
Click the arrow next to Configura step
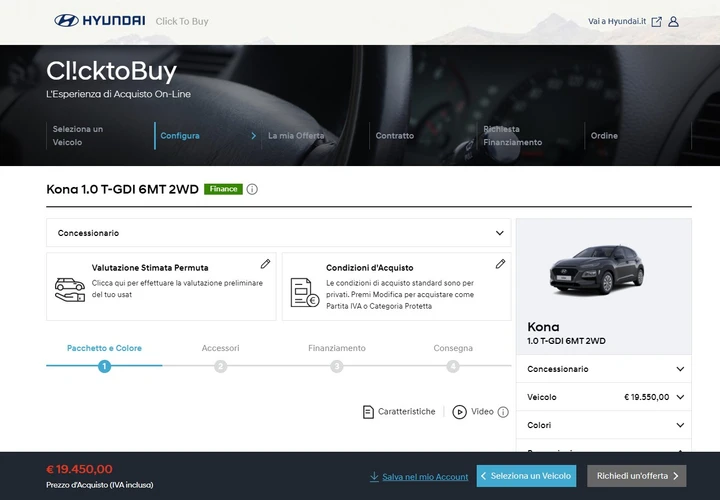tap(253, 135)
